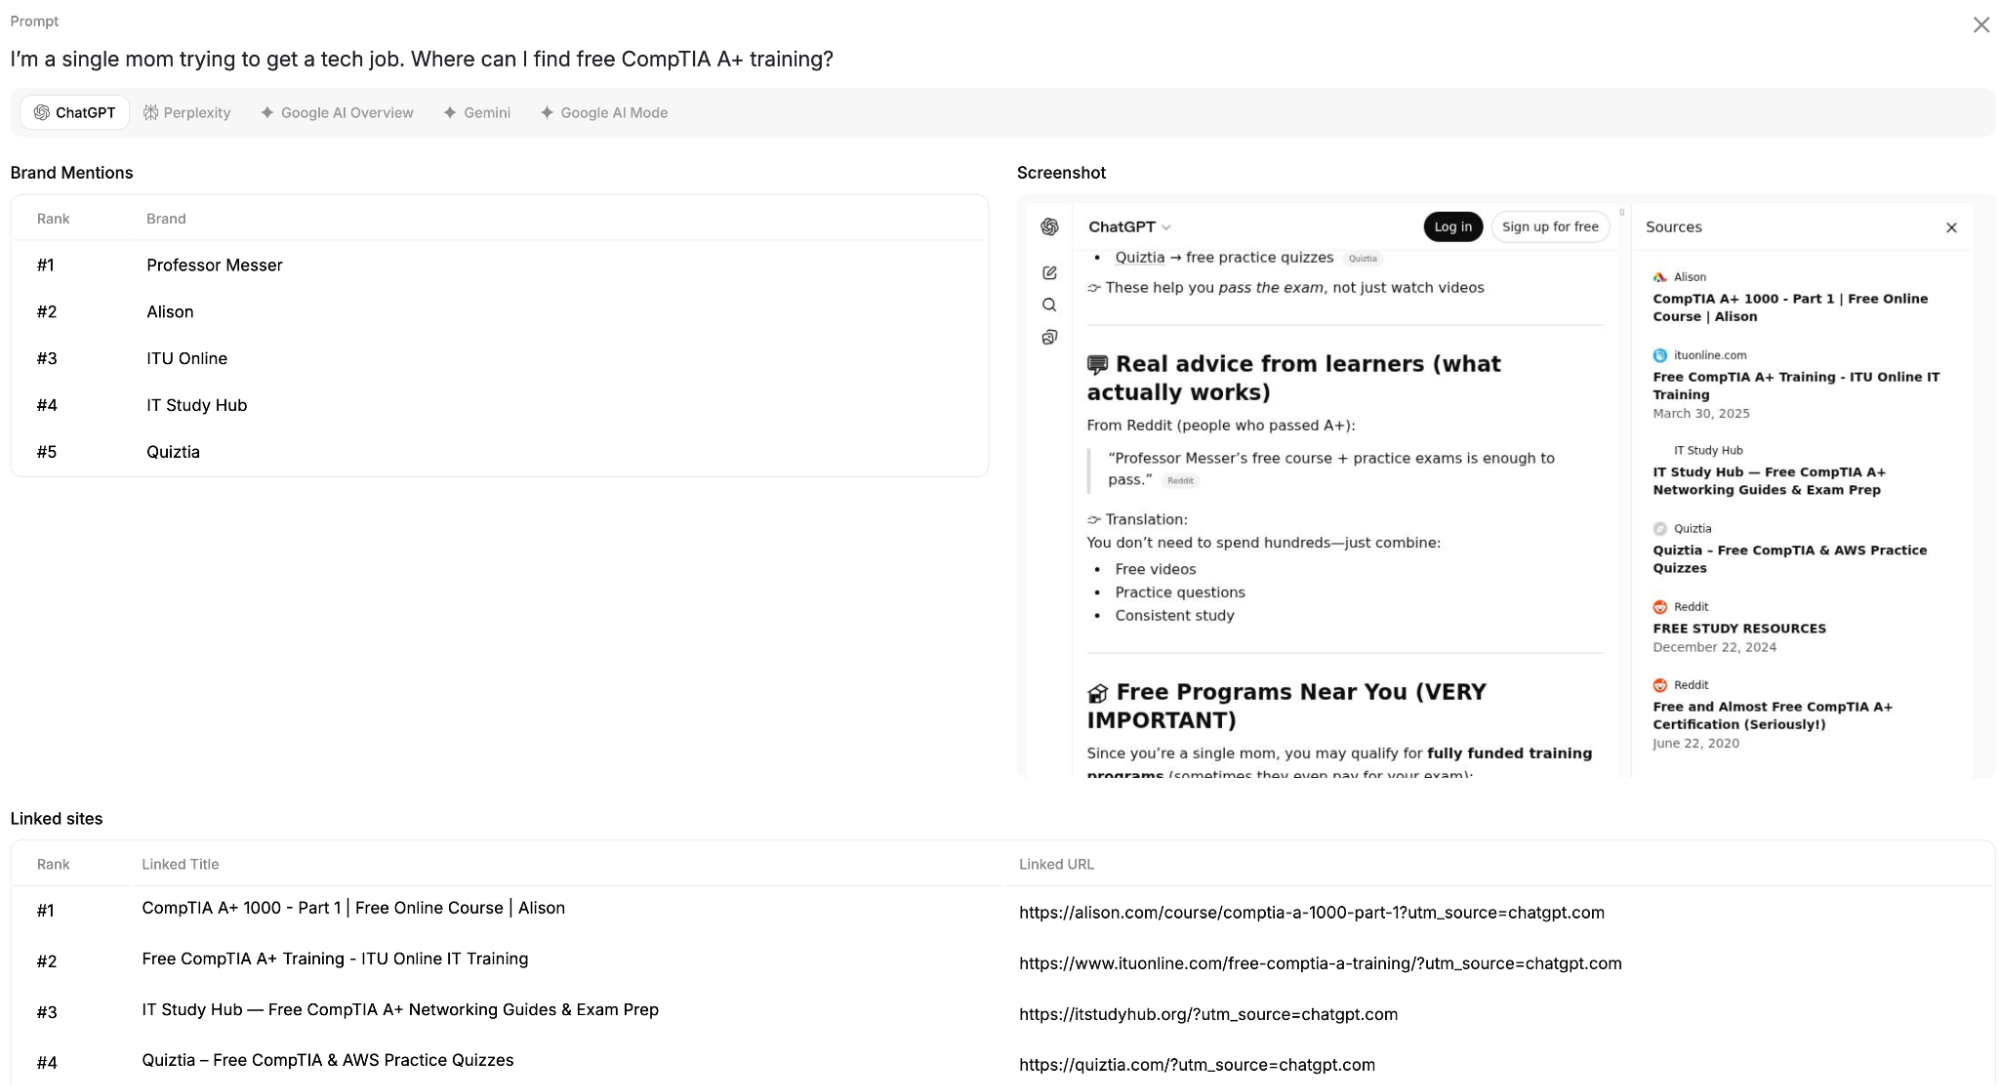The width and height of the screenshot is (1999, 1086).
Task: Click linked title Free CompTIA A+ Training - ITU
Action: 335,959
